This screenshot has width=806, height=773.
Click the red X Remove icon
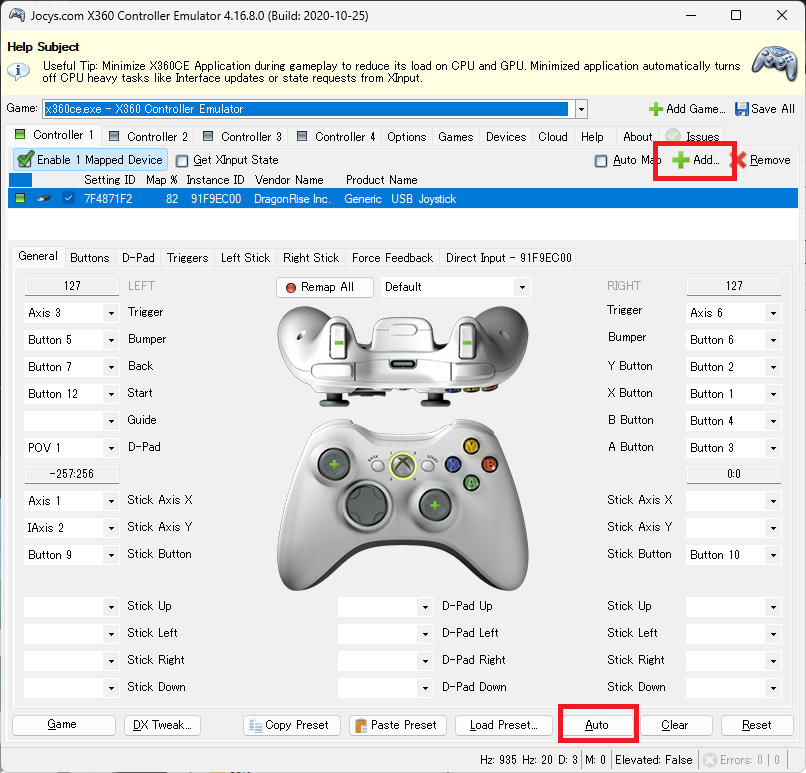[738, 160]
